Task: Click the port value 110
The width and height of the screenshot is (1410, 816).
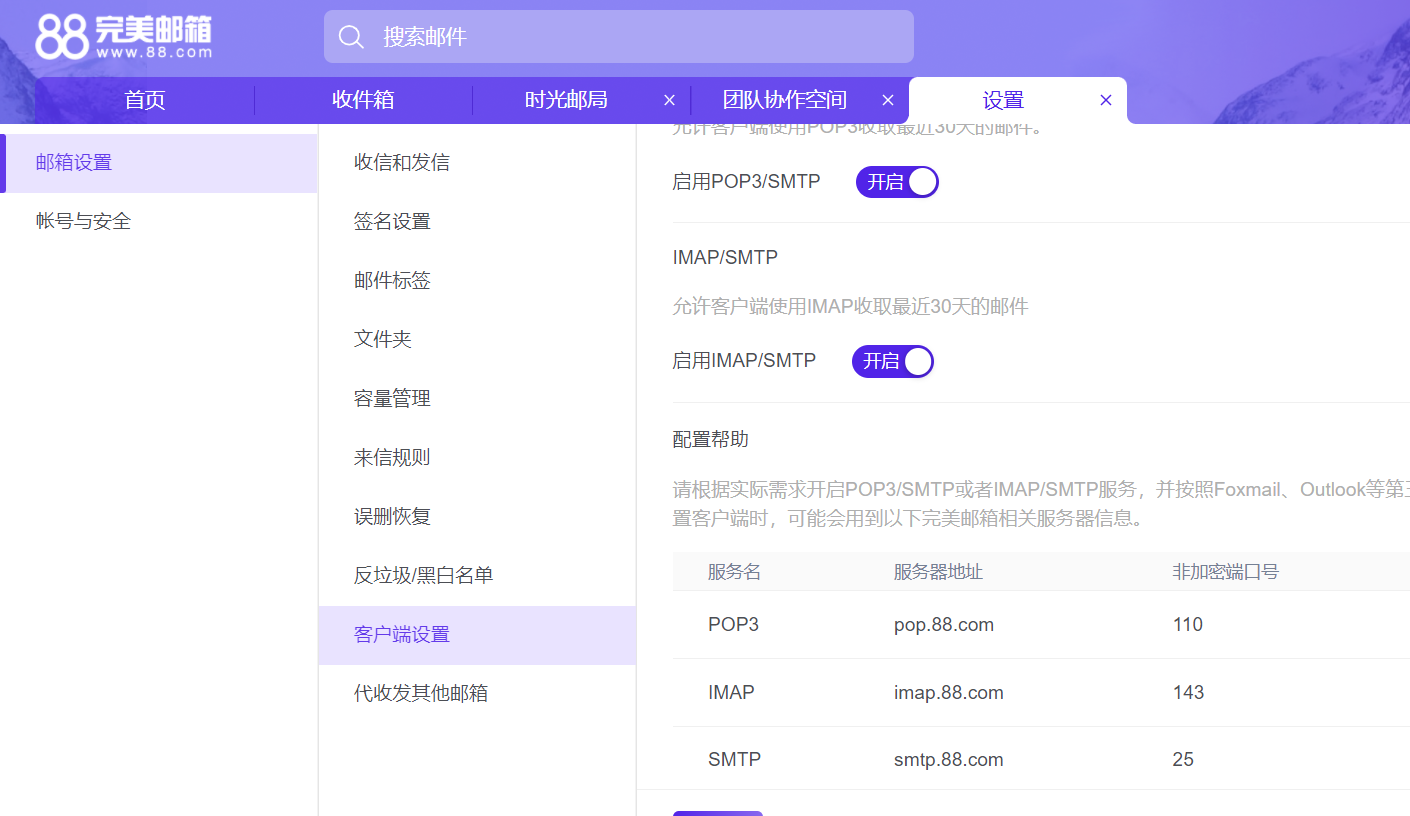Action: coord(1188,625)
